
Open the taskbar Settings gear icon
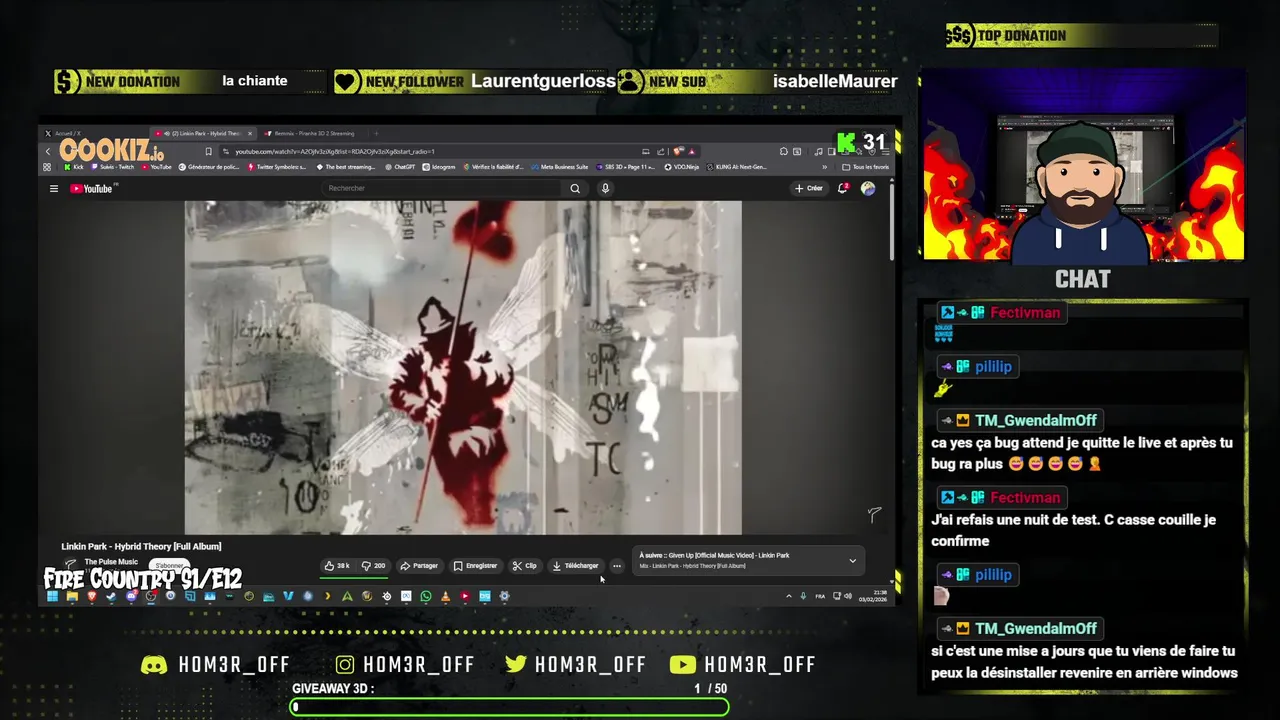[x=504, y=596]
